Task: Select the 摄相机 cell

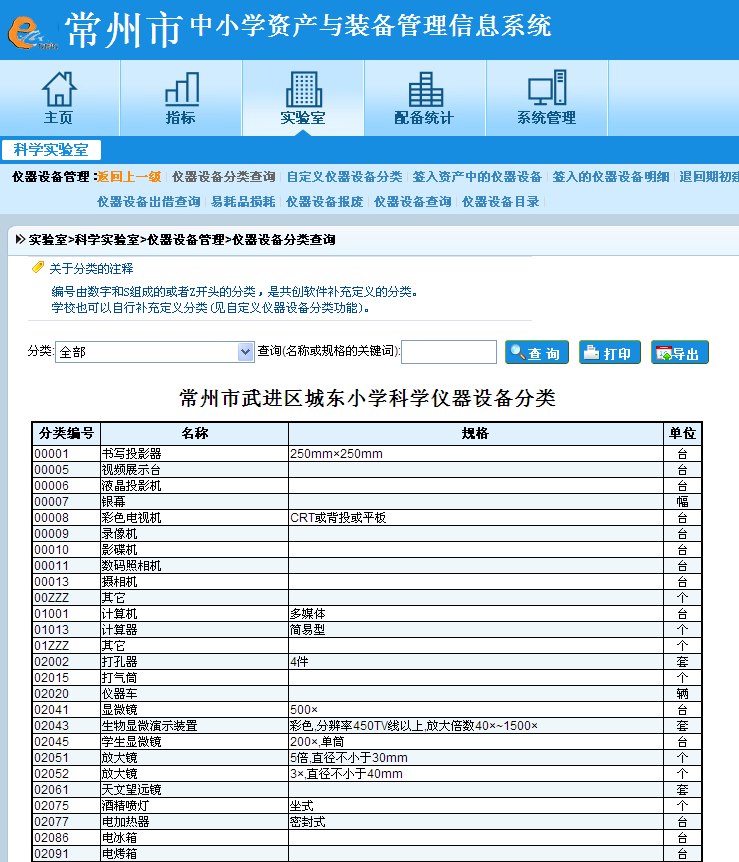Action: click(195, 582)
